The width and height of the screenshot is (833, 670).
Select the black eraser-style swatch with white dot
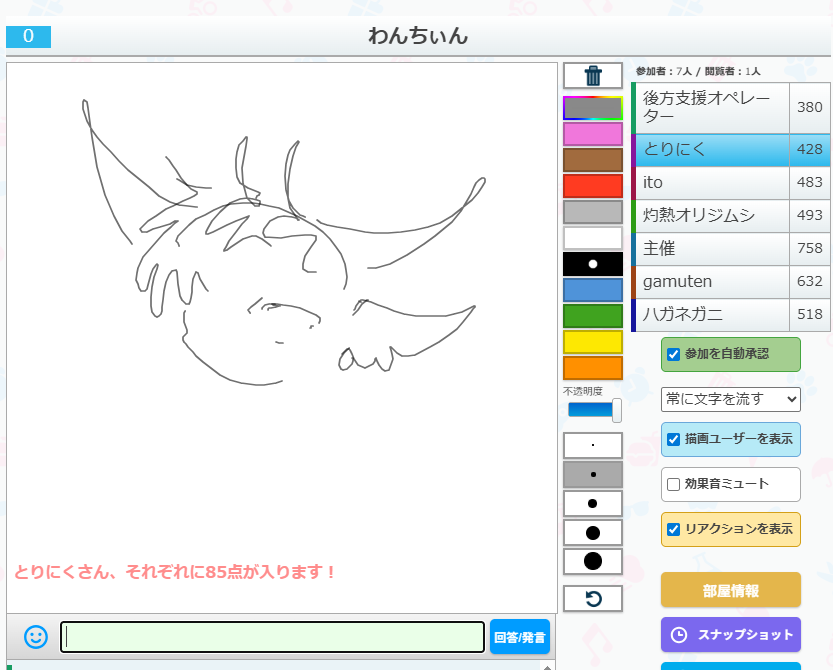point(593,264)
